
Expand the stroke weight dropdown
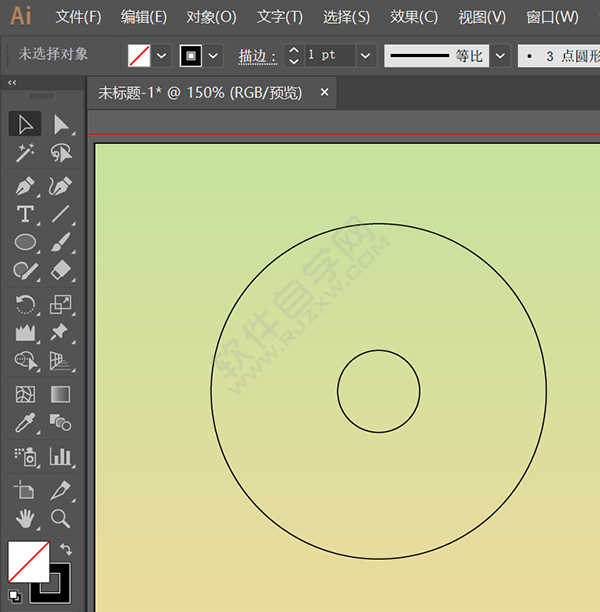pos(365,55)
